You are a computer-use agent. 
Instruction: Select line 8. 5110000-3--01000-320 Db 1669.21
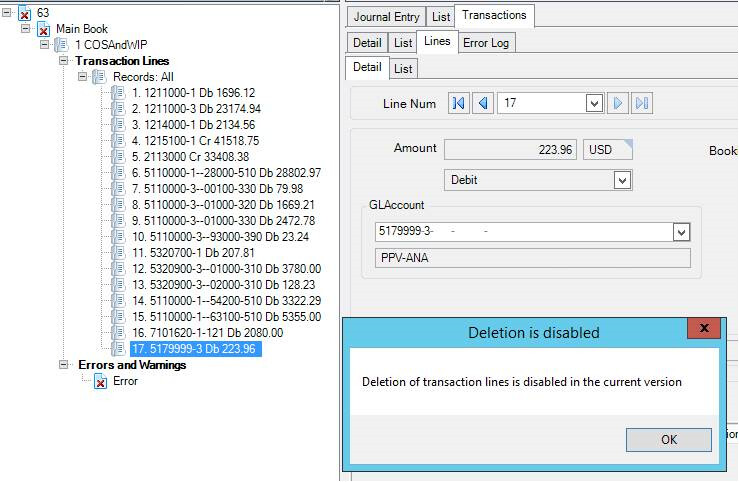click(223, 205)
